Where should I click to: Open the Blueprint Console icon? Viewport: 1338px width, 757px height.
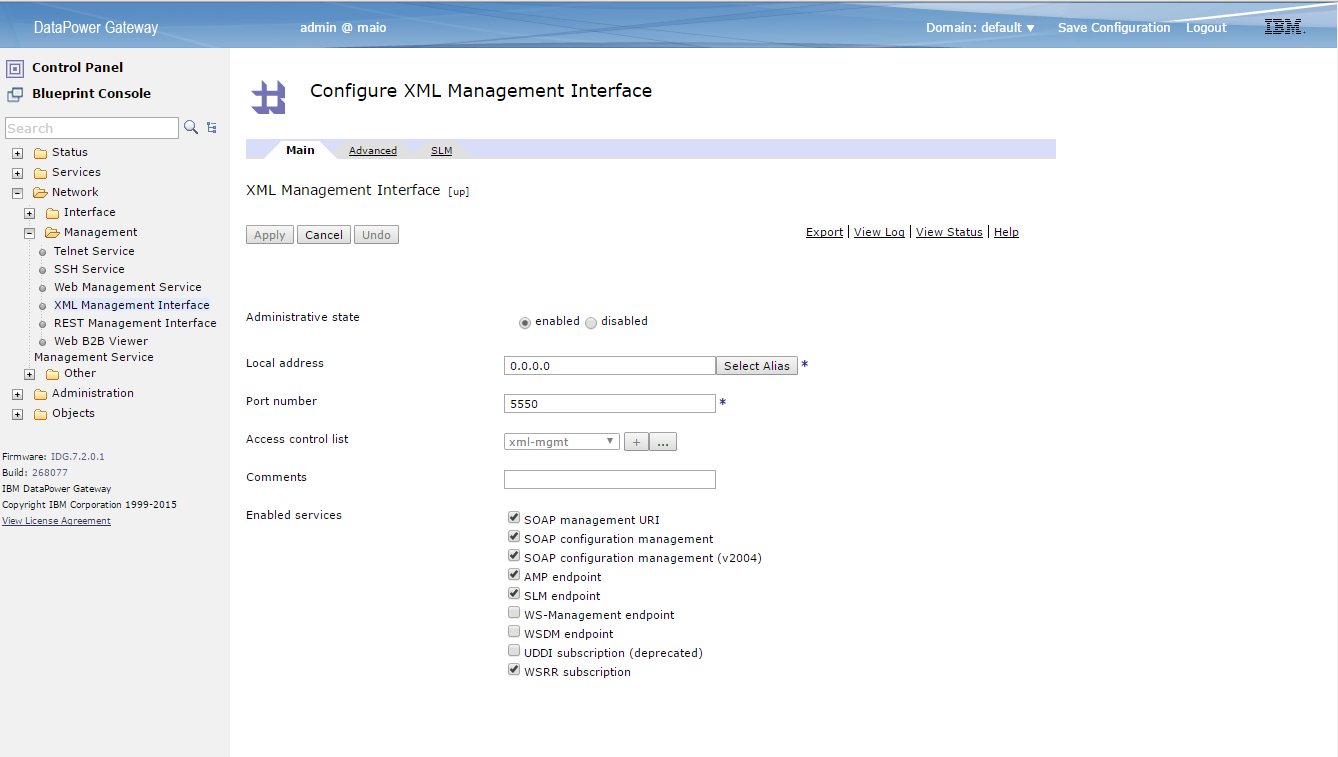(14, 94)
